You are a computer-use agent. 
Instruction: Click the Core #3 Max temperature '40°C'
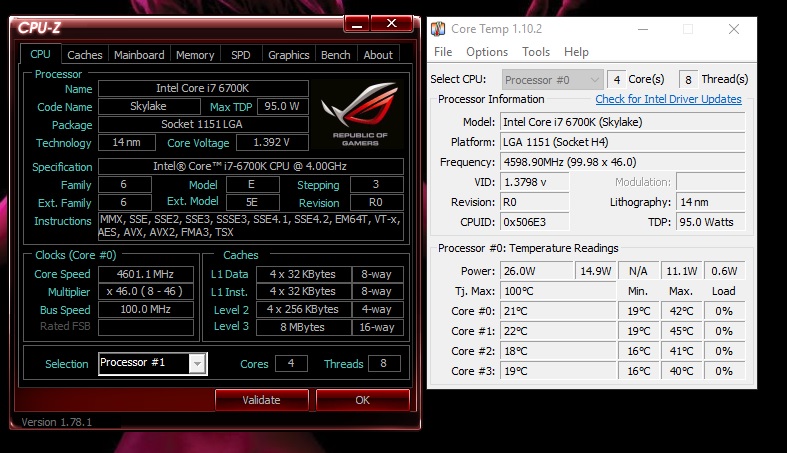[682, 371]
